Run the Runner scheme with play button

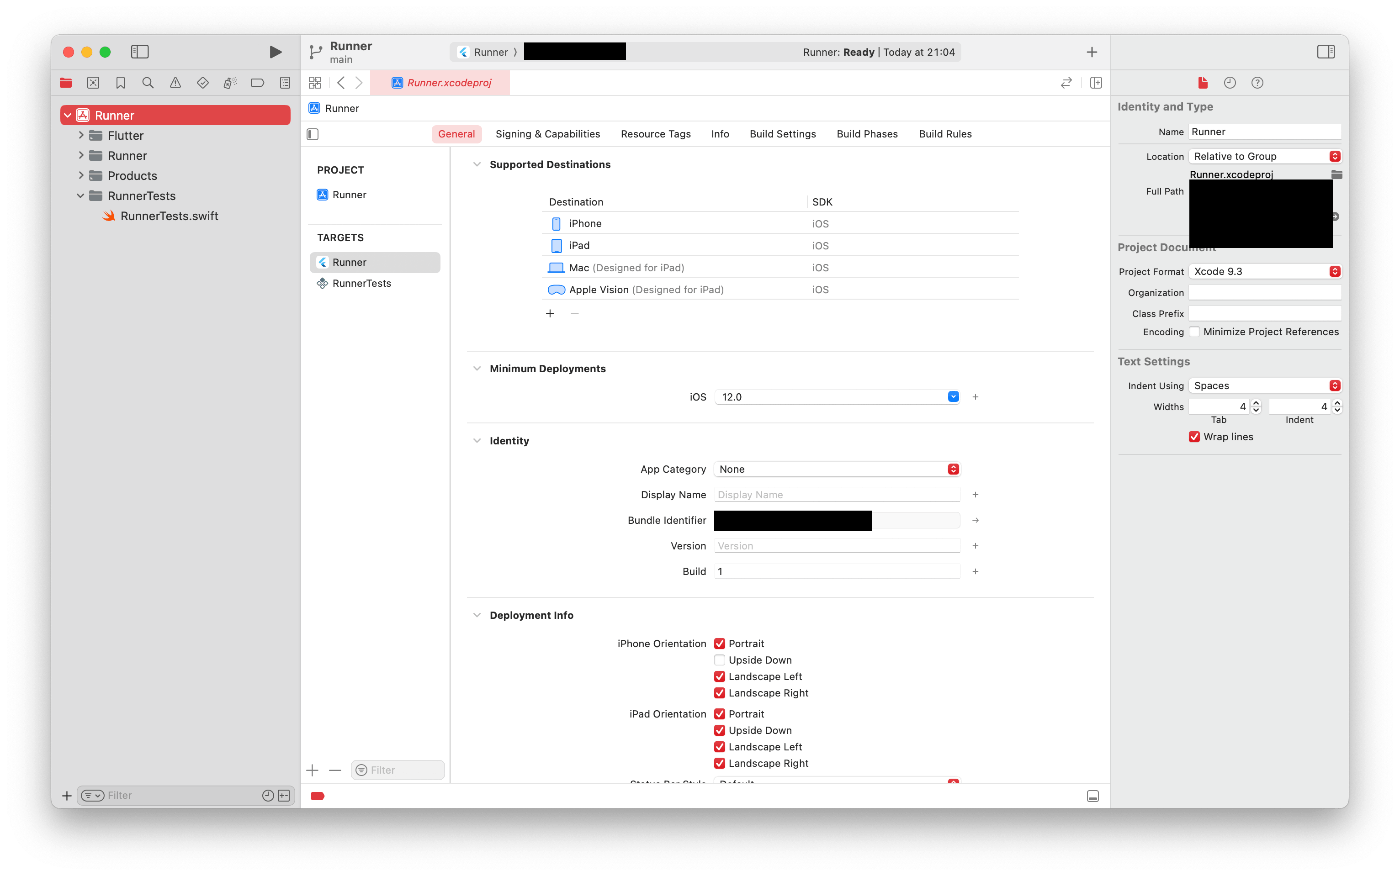[x=275, y=52]
